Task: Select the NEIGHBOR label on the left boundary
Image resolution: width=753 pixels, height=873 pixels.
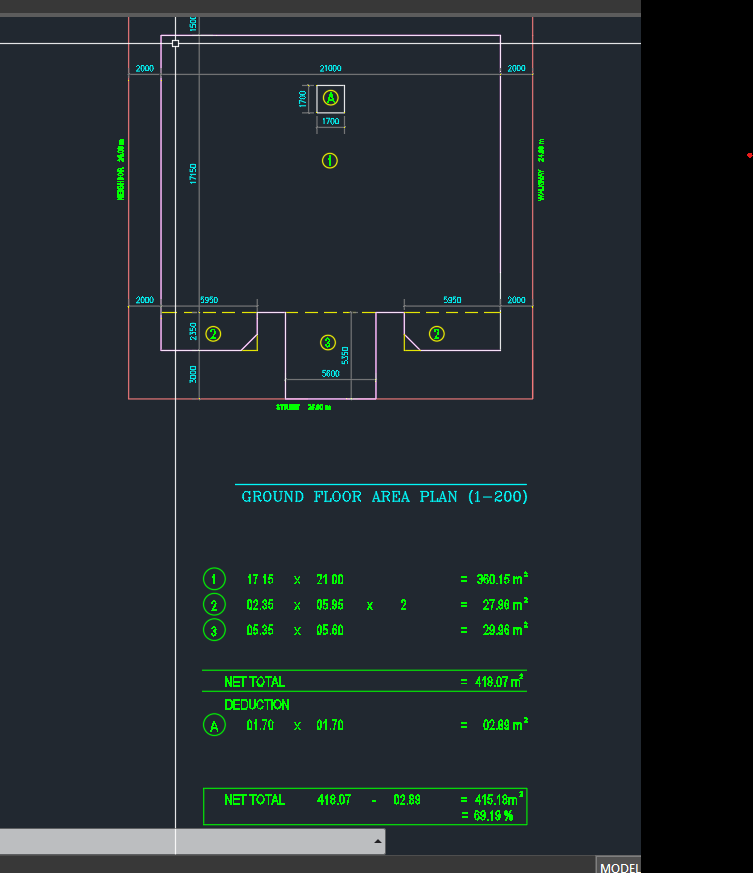Action: point(121,183)
